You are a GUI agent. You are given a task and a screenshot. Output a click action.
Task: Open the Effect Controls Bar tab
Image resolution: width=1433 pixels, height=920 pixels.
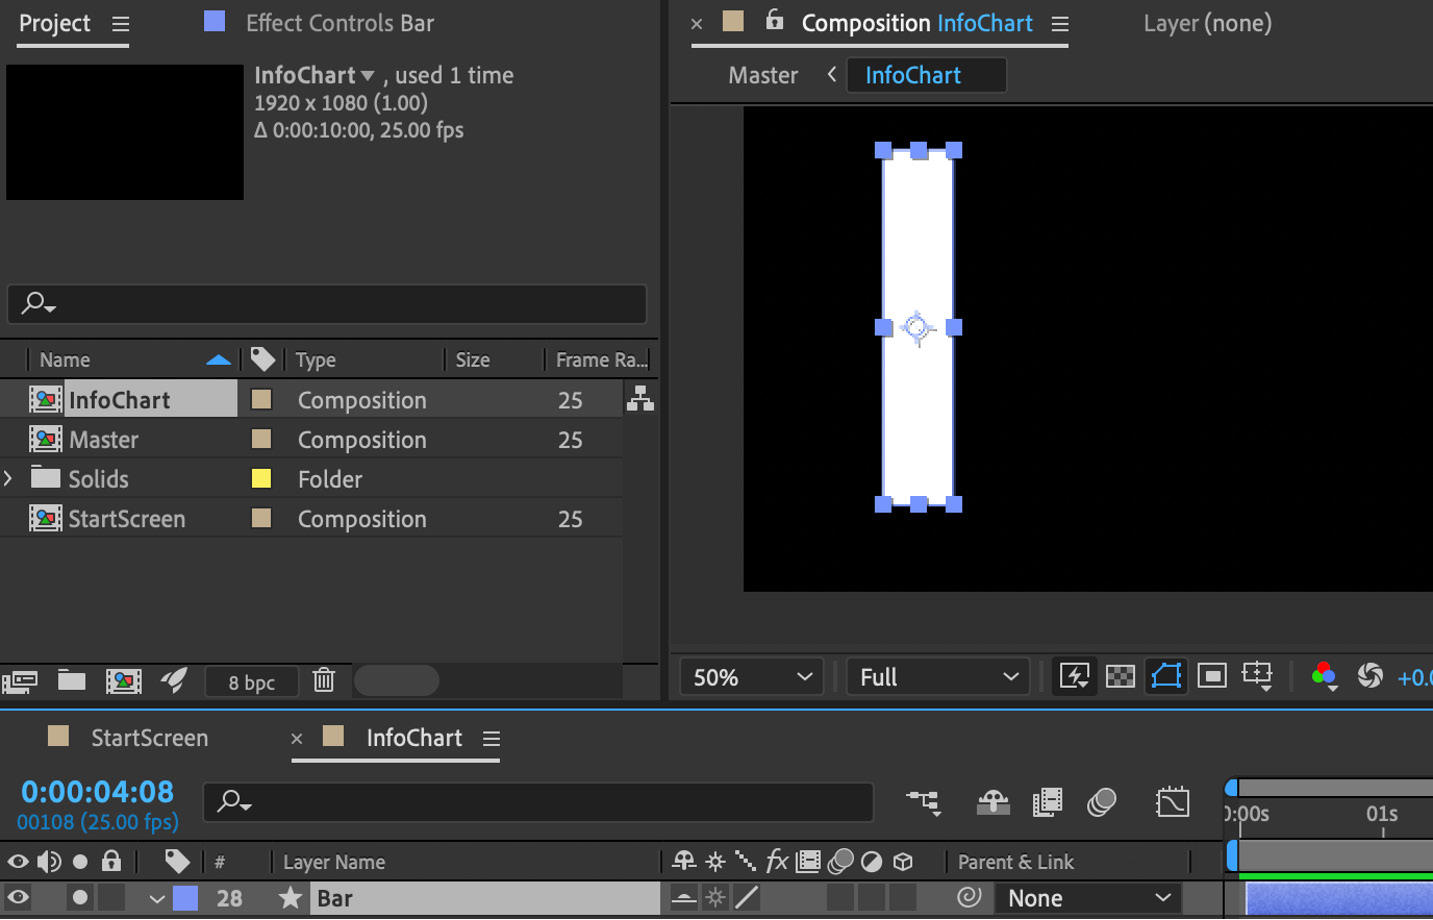(x=340, y=23)
